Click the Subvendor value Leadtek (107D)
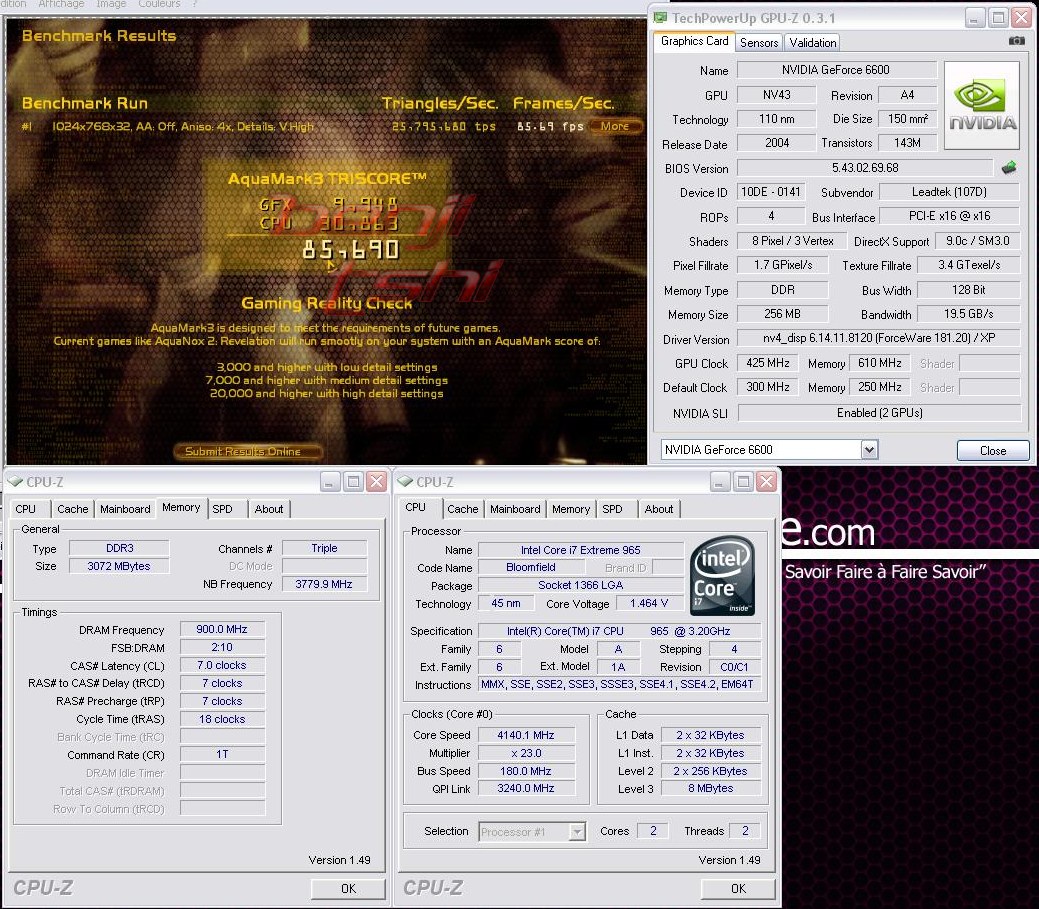 [949, 192]
